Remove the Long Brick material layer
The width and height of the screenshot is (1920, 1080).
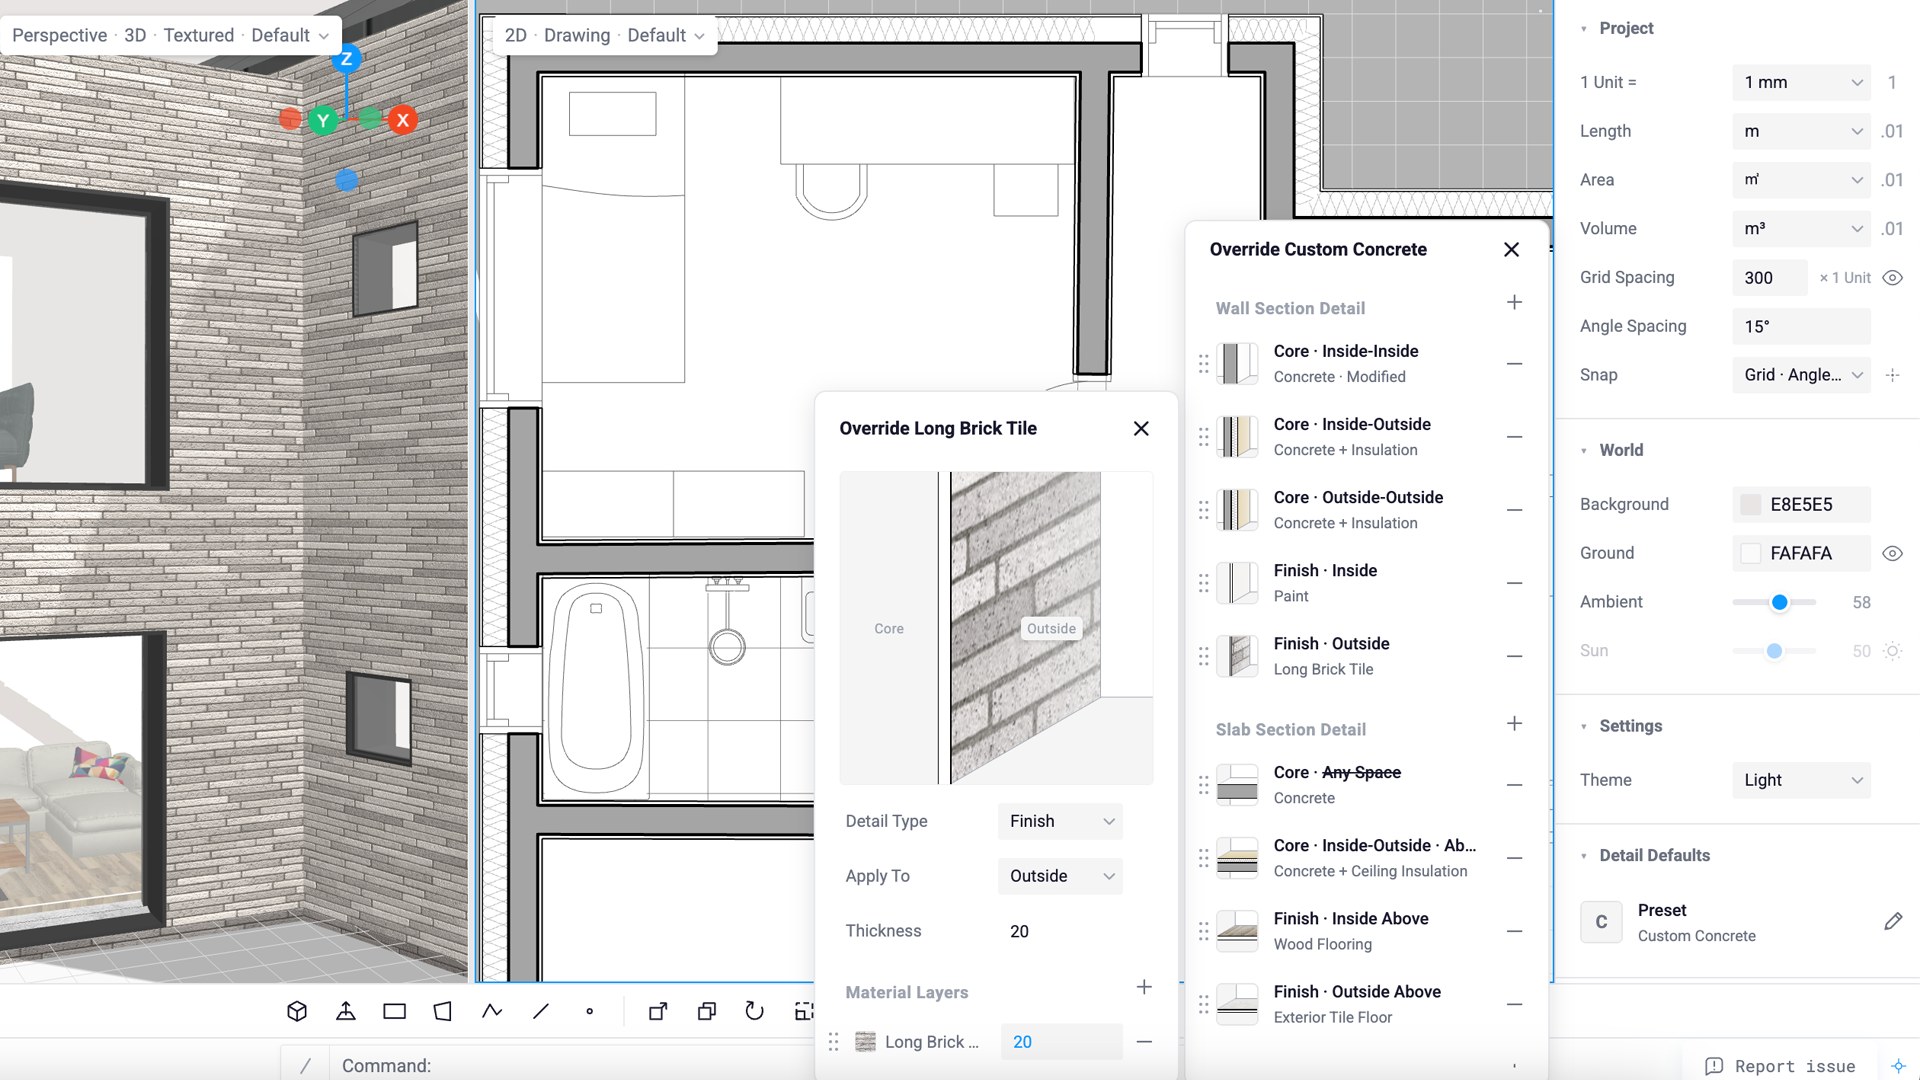1144,1042
